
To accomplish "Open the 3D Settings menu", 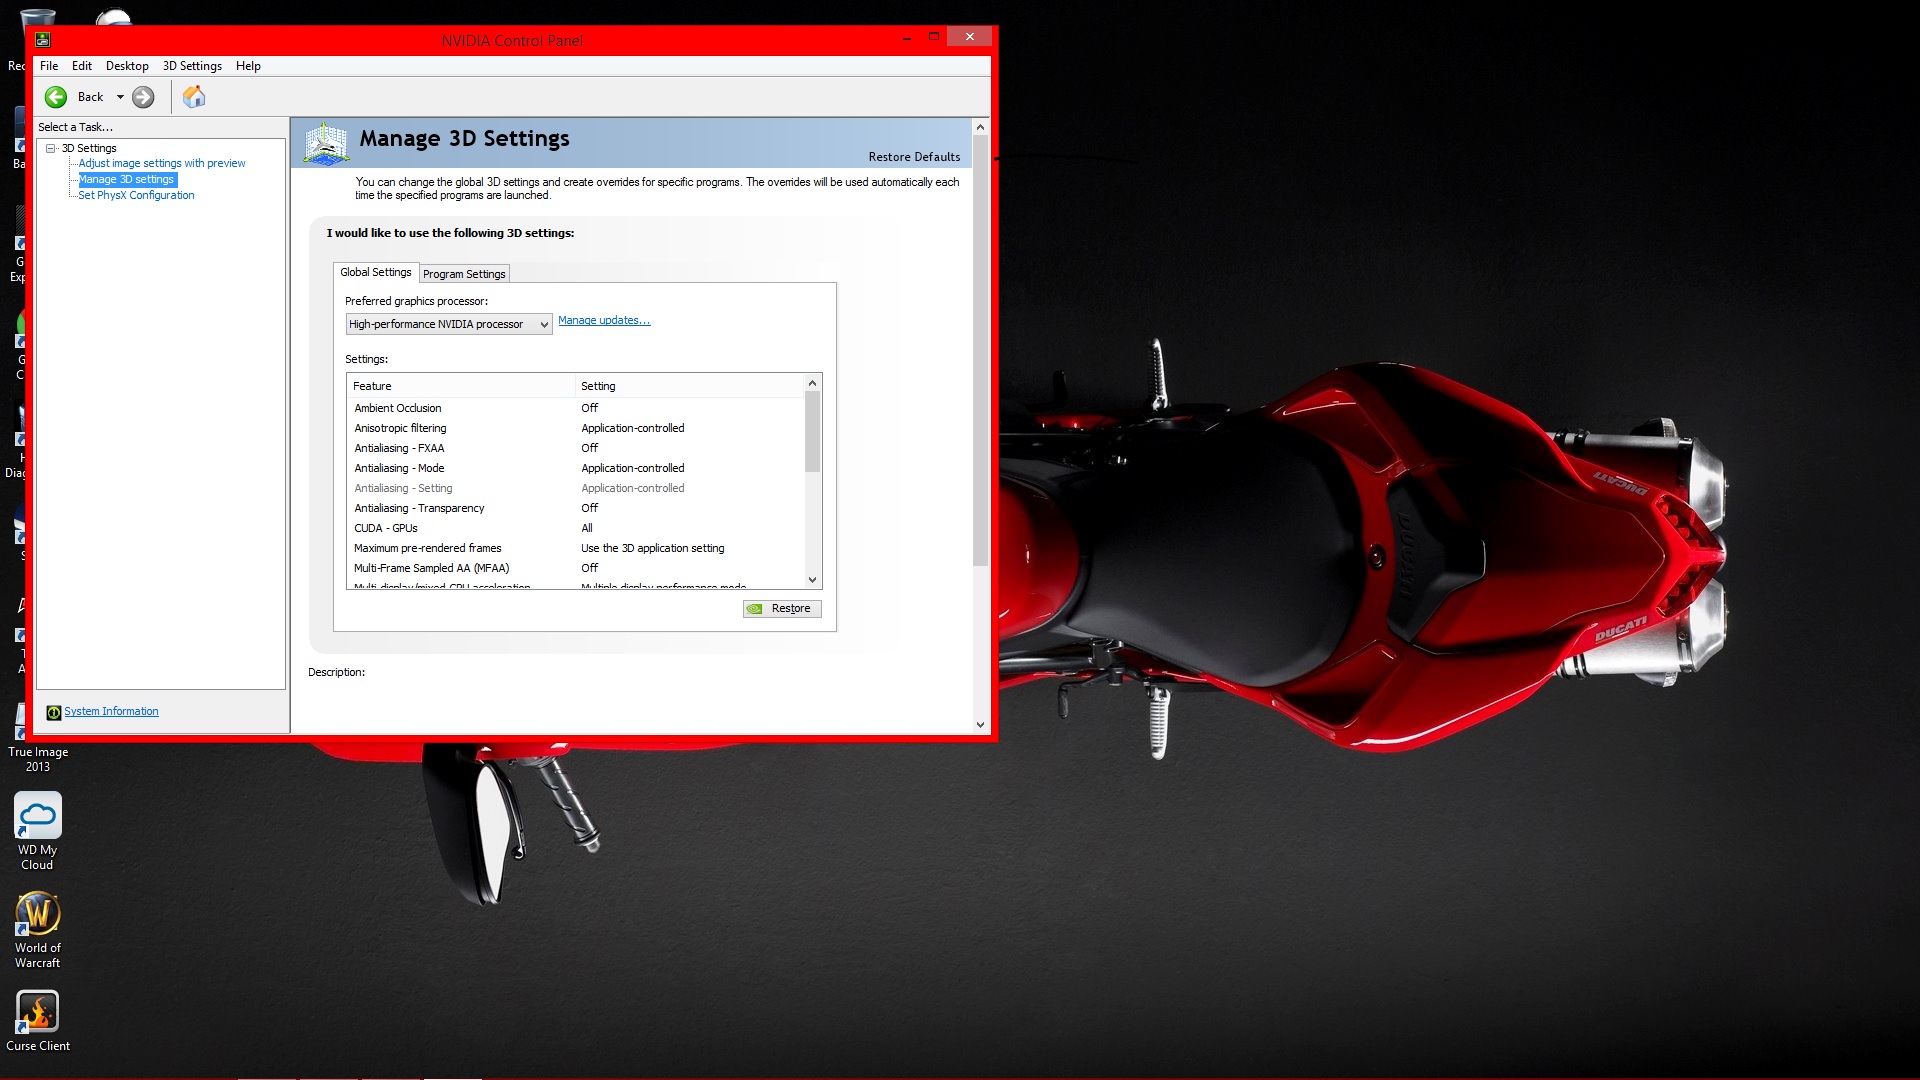I will (x=192, y=66).
